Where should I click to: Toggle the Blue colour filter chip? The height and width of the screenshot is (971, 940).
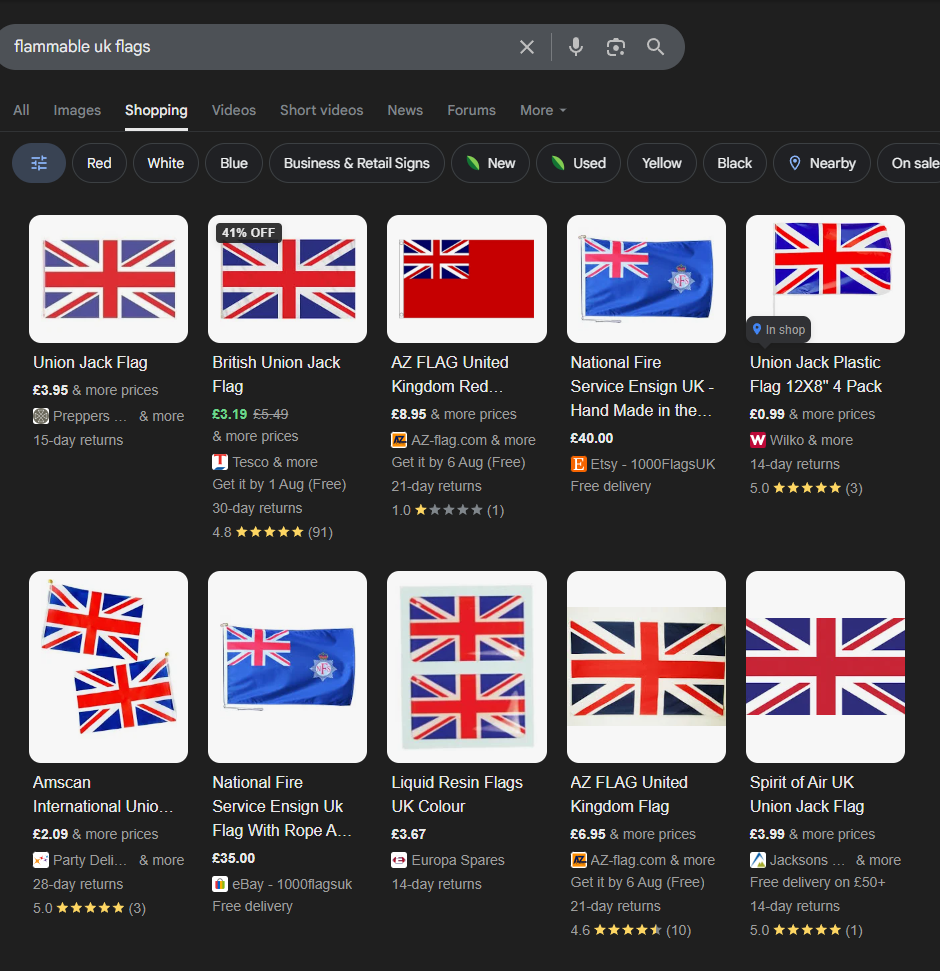[x=233, y=163]
